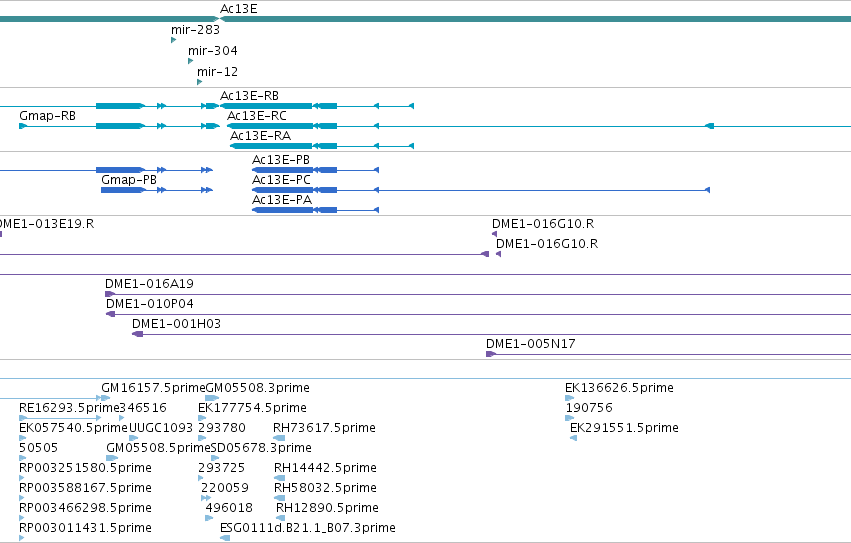The image size is (851, 543).
Task: Click the Ac13E-PB protein label
Action: point(281,160)
